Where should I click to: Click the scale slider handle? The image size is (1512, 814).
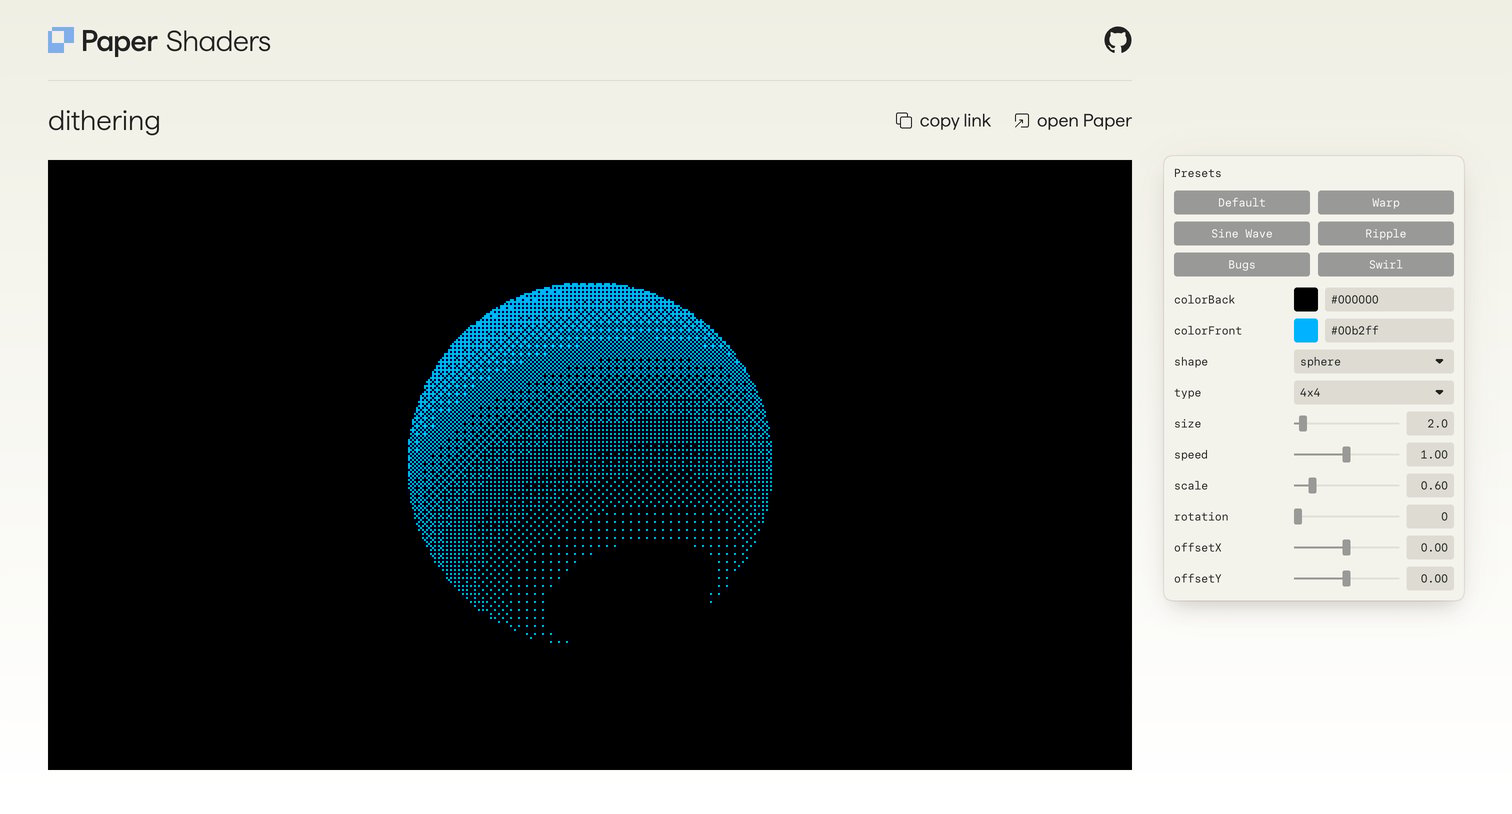click(1312, 485)
